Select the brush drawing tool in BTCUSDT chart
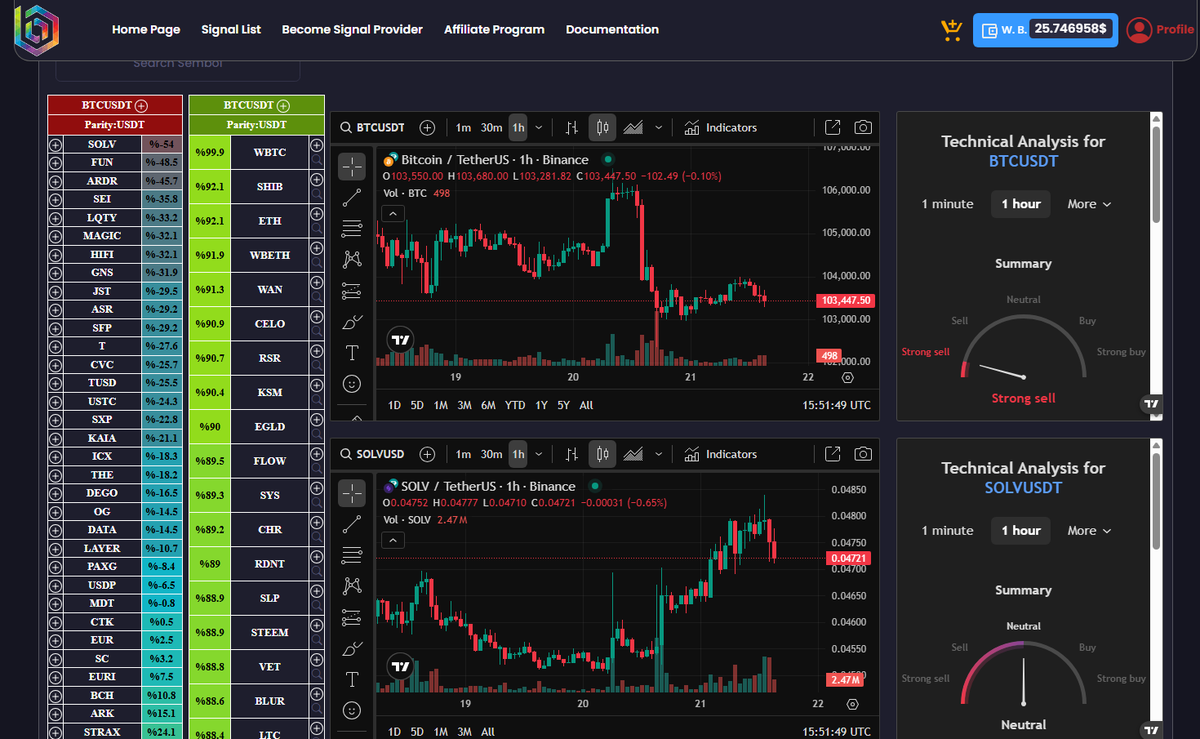This screenshot has width=1200, height=739. [x=352, y=321]
